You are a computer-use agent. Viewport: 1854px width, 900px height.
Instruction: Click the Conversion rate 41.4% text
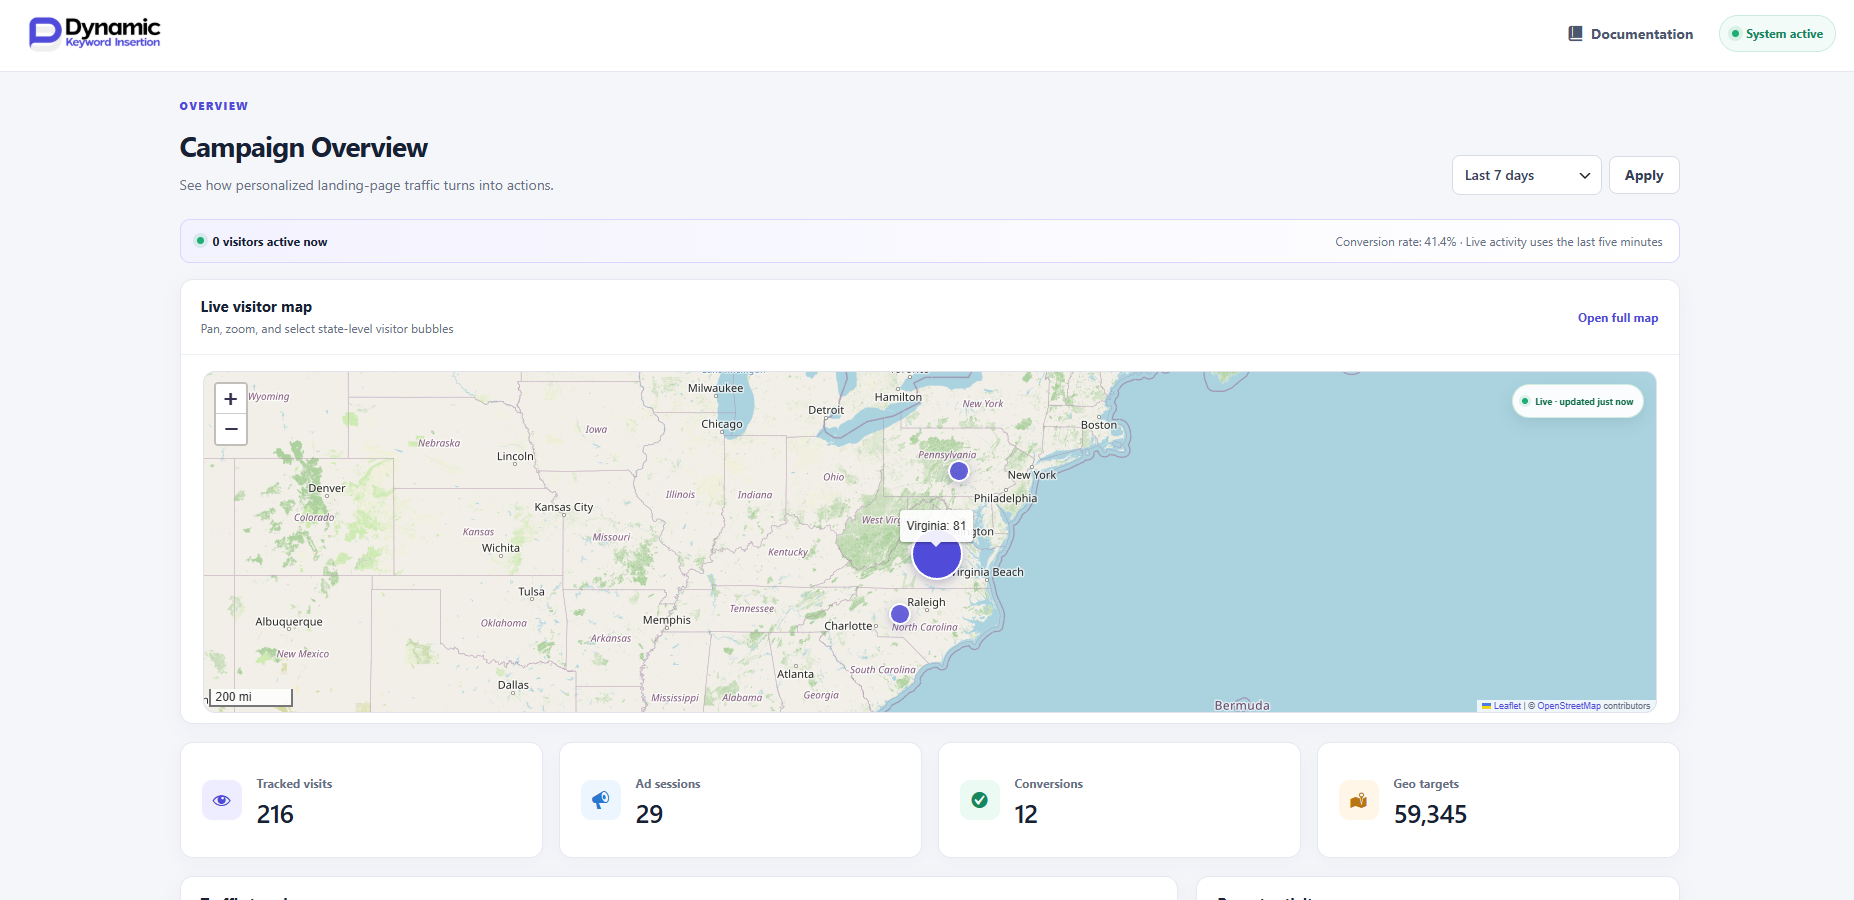(x=1396, y=242)
